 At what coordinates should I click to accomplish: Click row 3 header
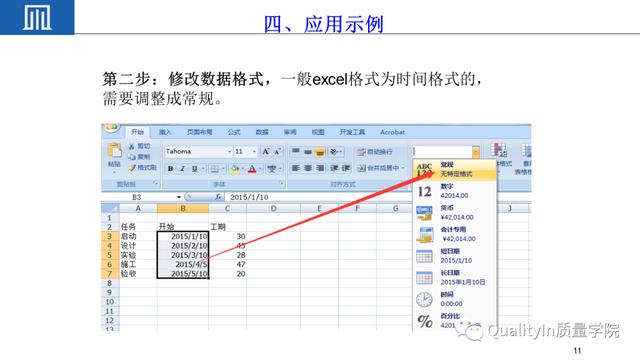click(109, 236)
